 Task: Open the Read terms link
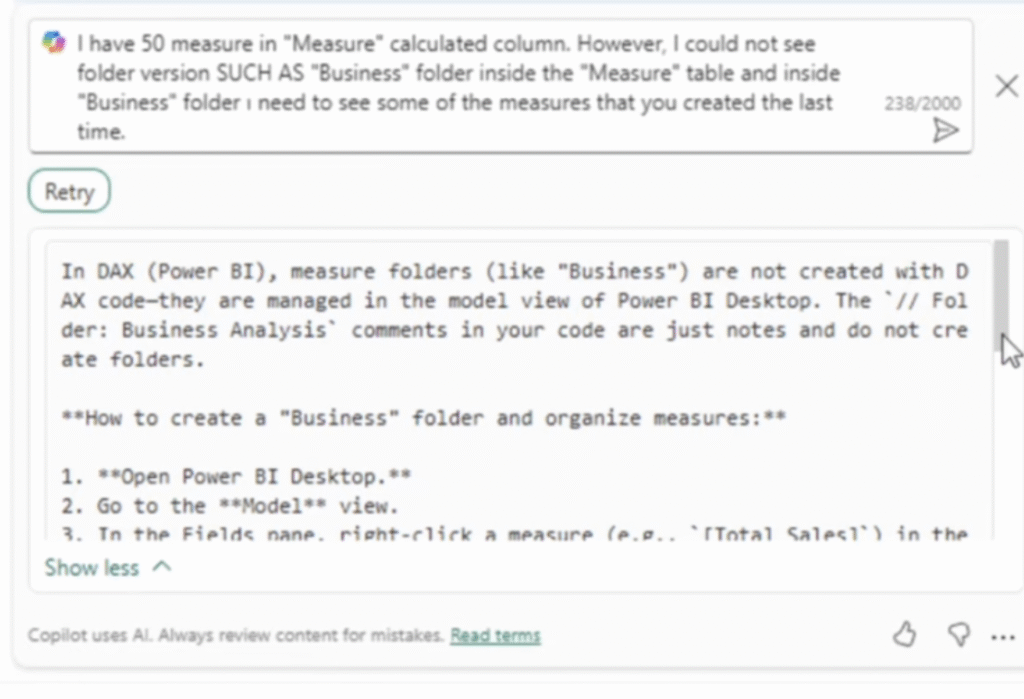pos(495,635)
